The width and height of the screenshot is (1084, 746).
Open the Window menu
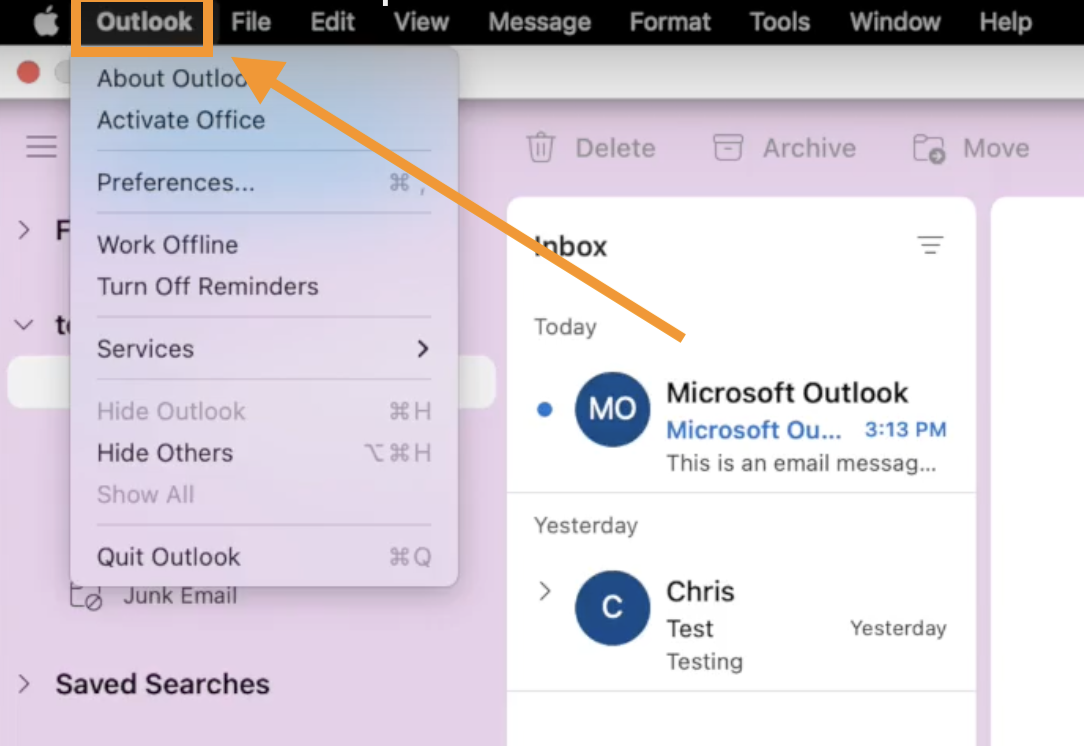point(895,22)
